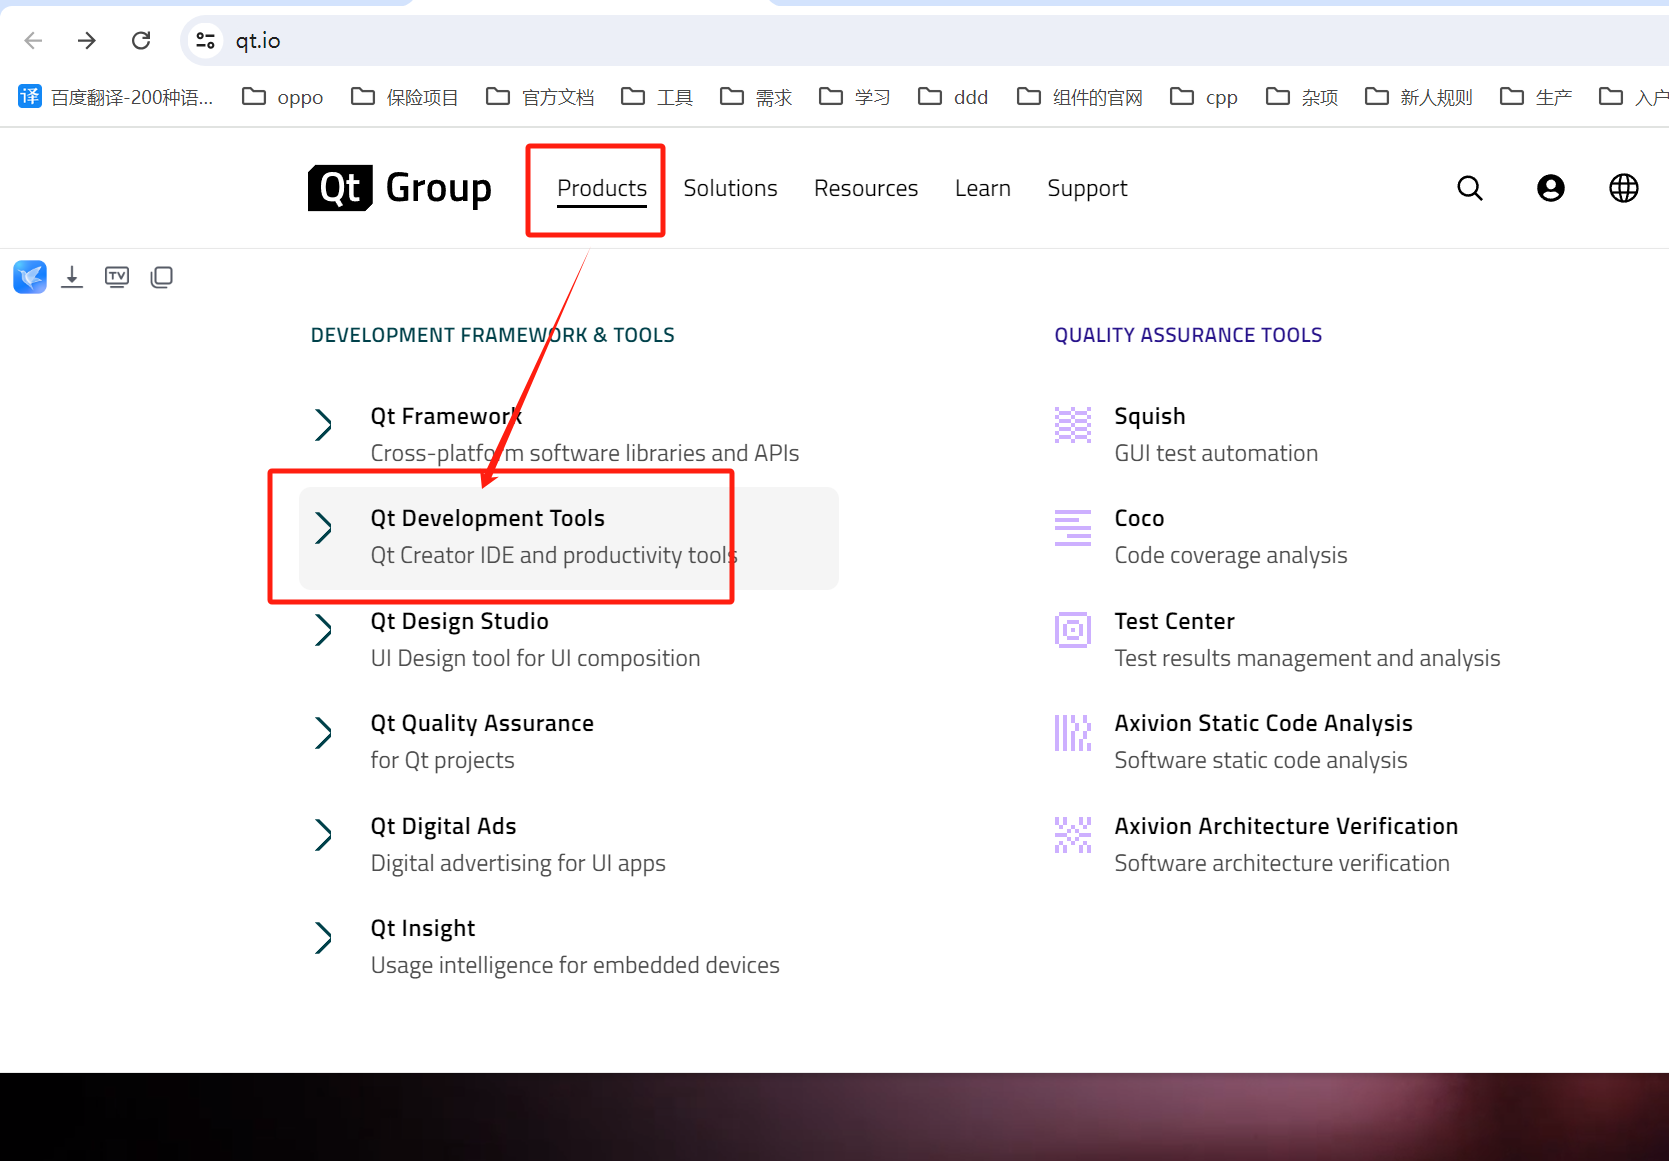Click the Test Center product icon

[1073, 630]
